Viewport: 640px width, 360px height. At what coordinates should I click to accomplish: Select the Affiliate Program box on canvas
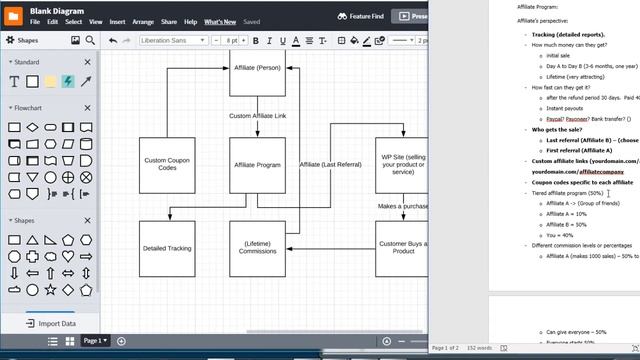coord(257,165)
